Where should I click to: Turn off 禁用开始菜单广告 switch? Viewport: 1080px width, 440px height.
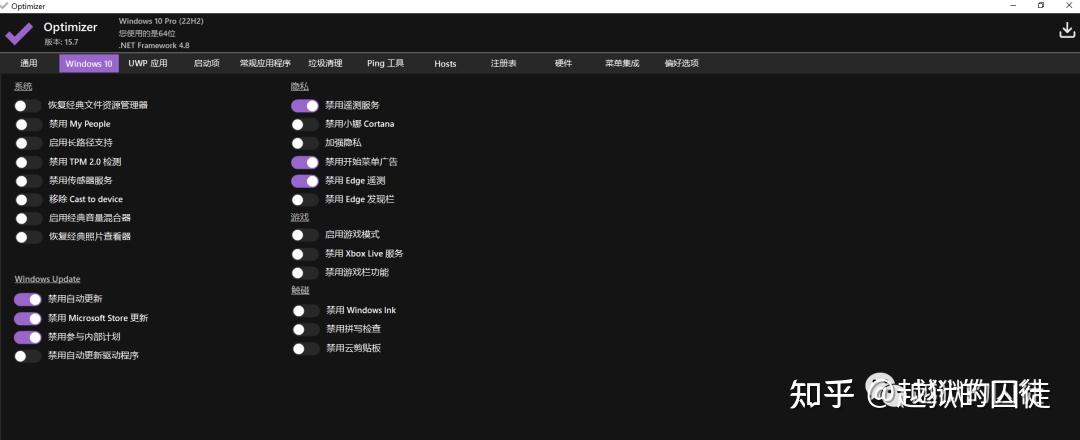(304, 162)
